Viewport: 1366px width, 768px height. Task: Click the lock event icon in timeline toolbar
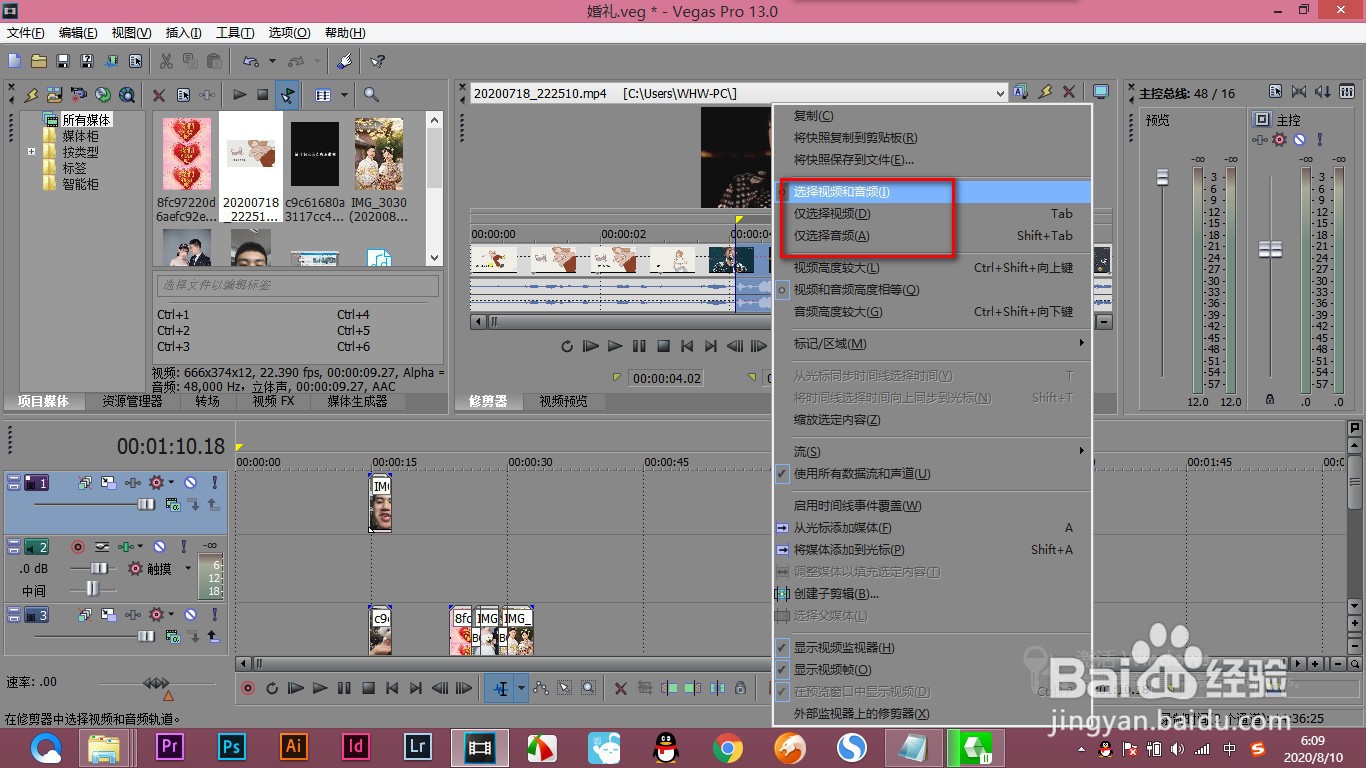741,688
